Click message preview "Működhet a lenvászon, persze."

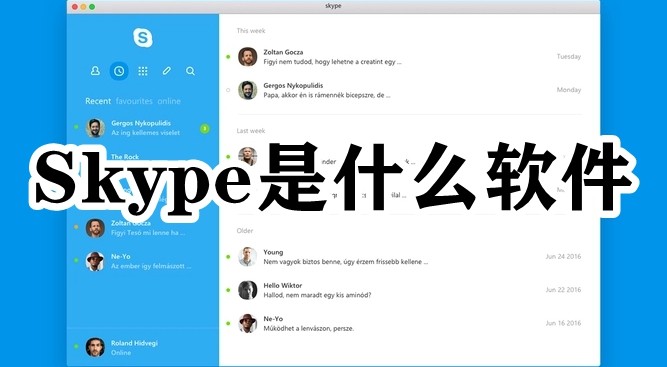[x=308, y=329]
